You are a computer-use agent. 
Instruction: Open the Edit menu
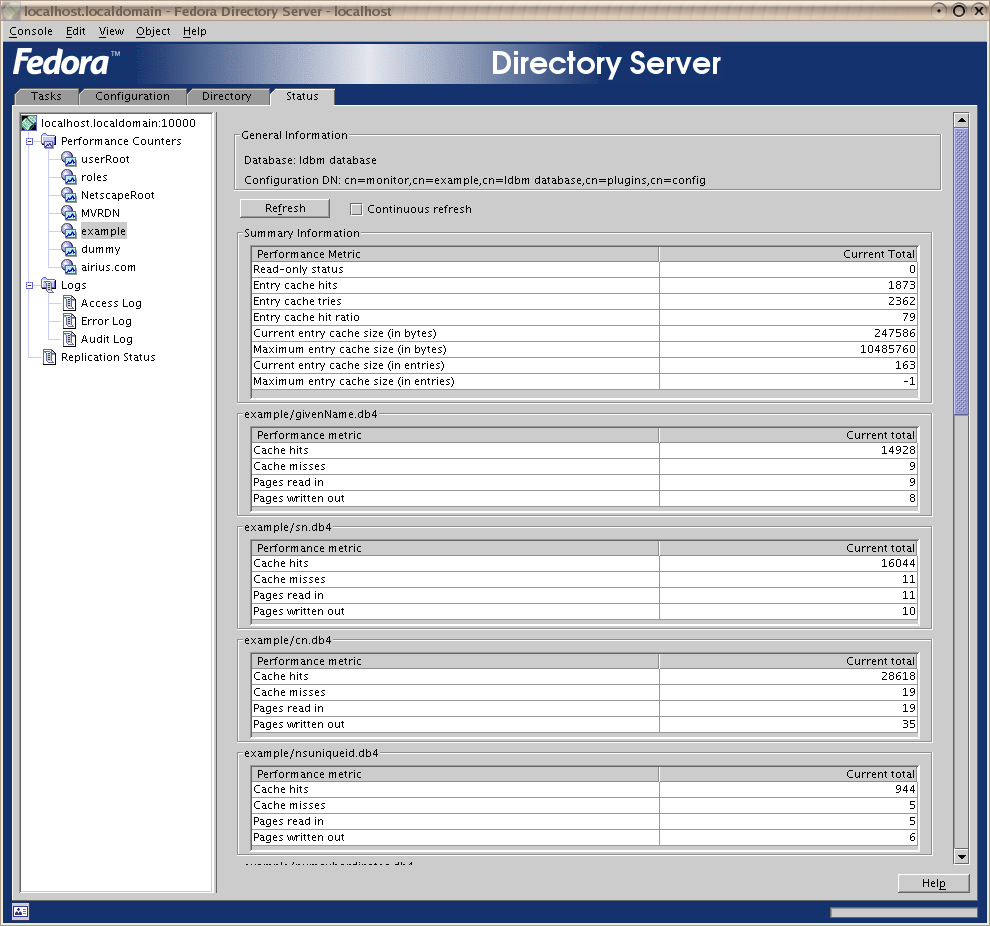coord(75,31)
